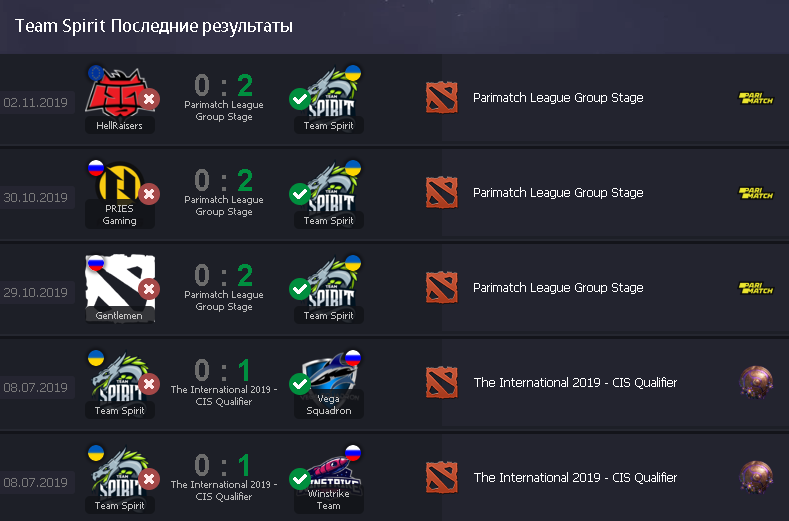Click red loss cross on HellRaisers logo

(149, 99)
